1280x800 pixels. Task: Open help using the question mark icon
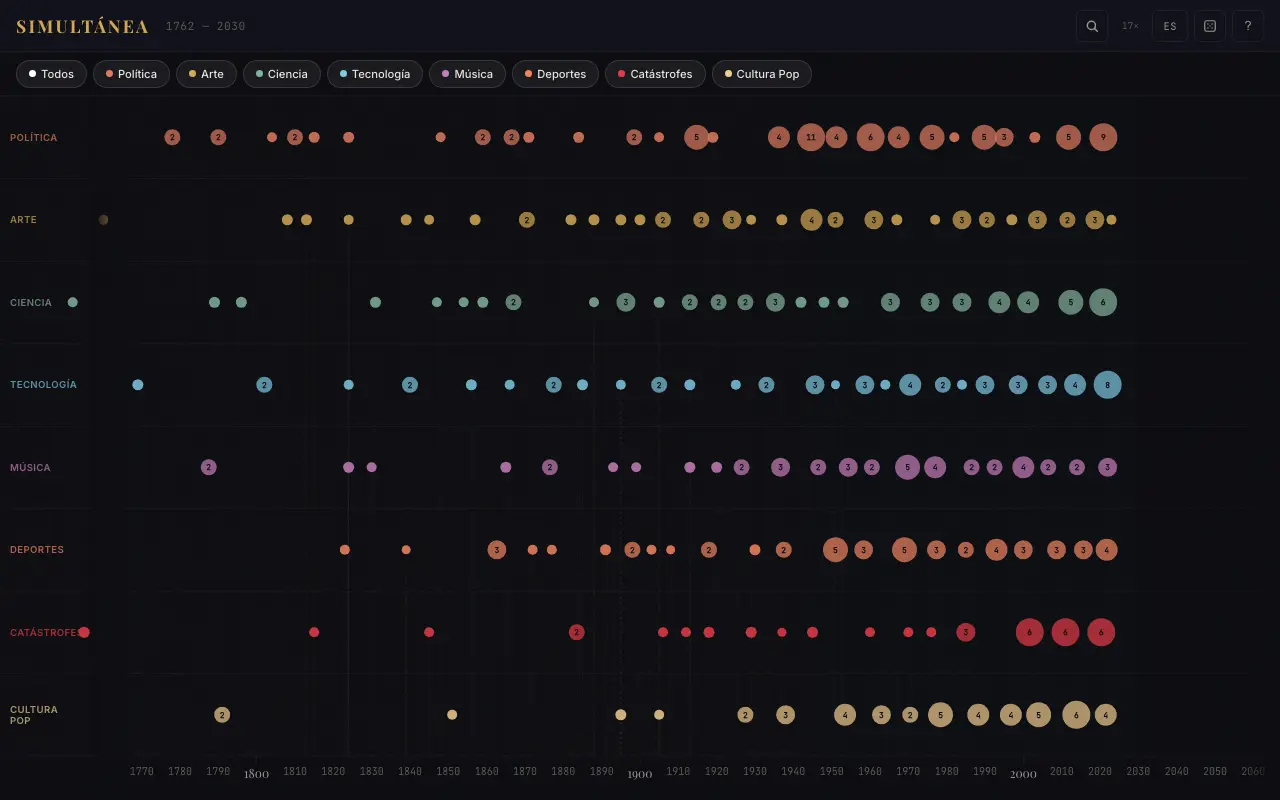pyautogui.click(x=1248, y=26)
